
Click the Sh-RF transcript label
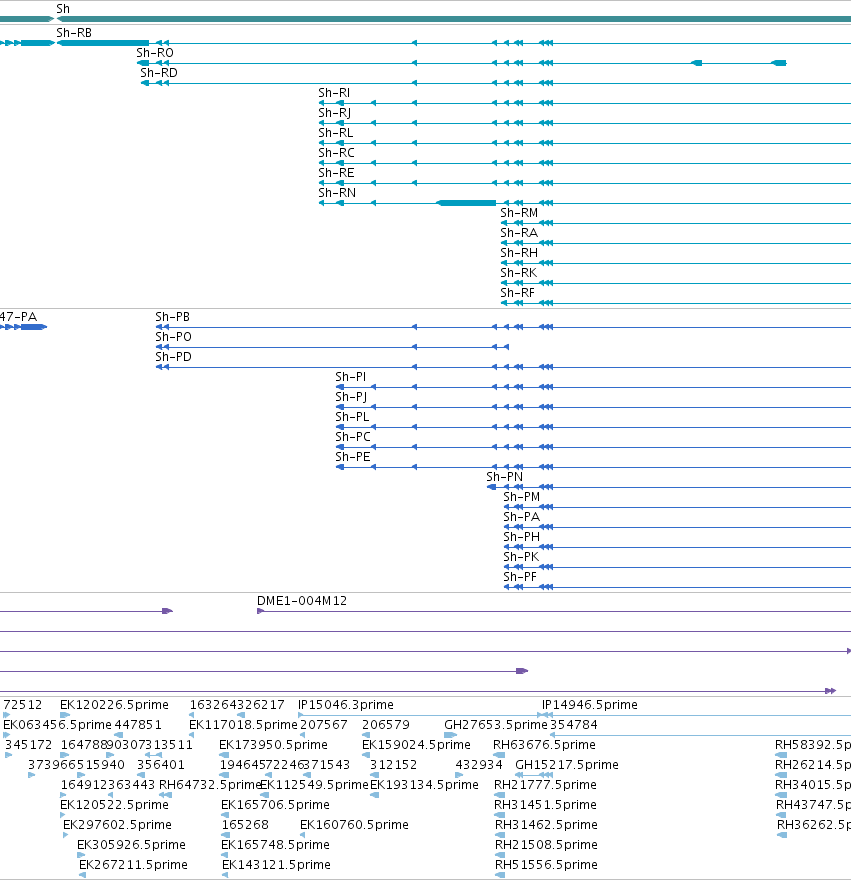(518, 293)
